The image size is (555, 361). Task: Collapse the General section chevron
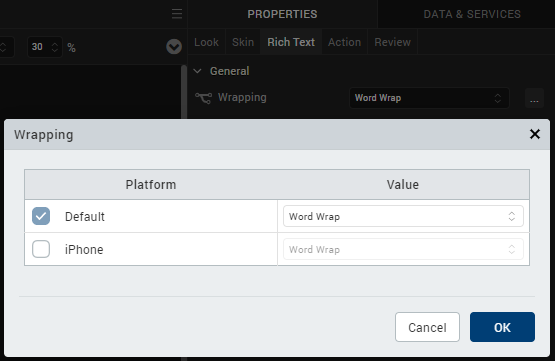[x=198, y=71]
